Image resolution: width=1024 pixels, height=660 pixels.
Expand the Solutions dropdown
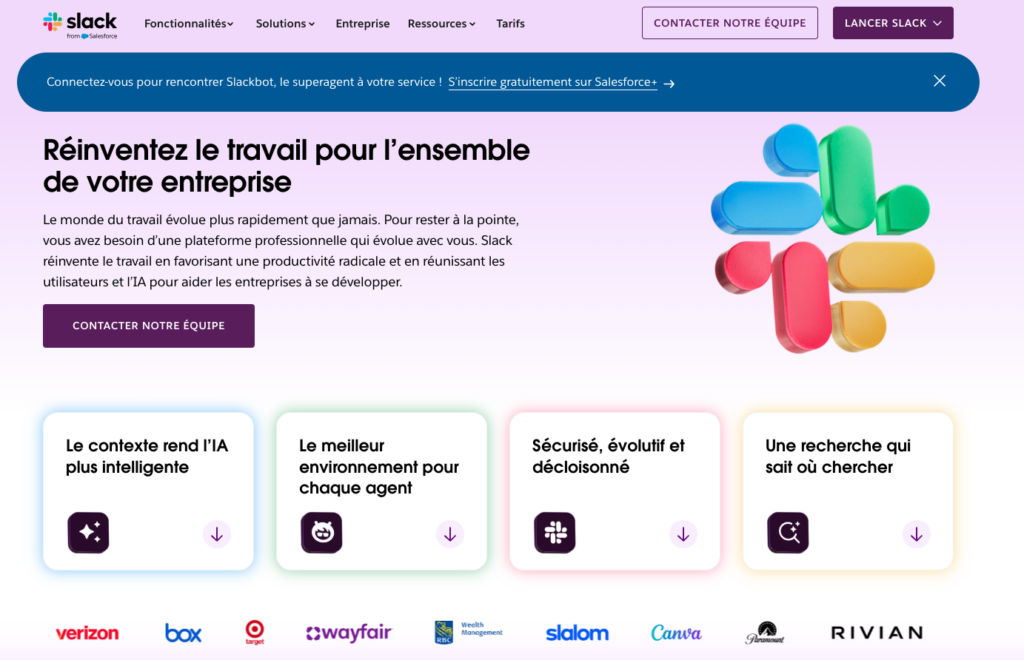(285, 23)
